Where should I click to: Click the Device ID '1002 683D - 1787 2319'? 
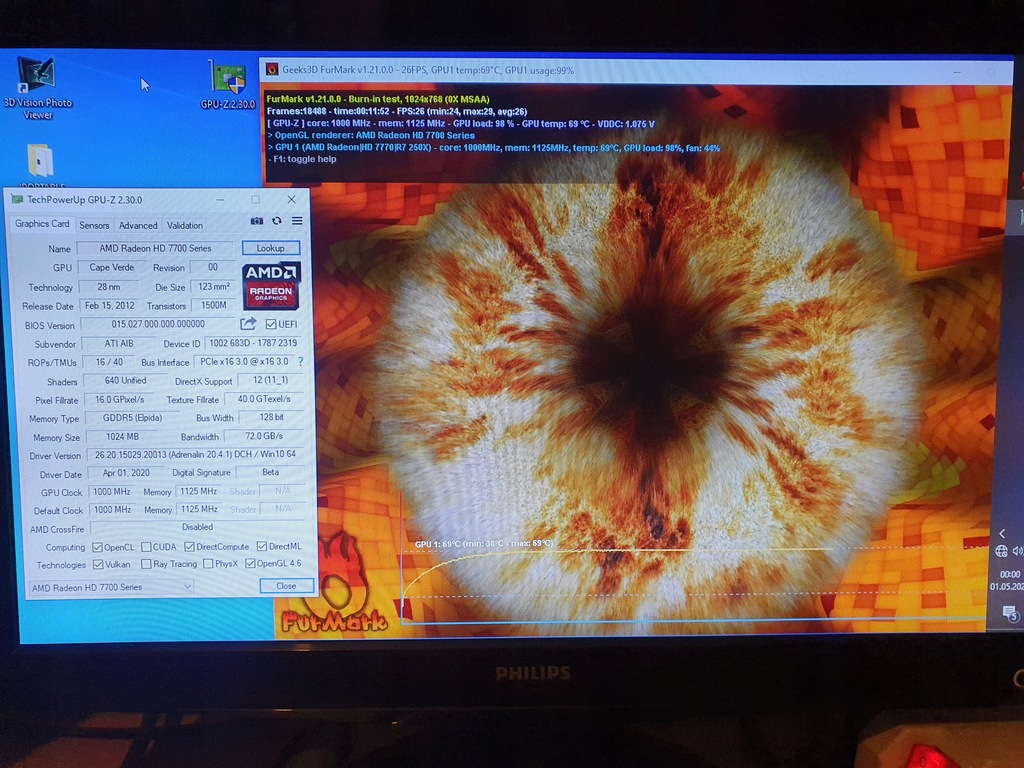(x=253, y=343)
